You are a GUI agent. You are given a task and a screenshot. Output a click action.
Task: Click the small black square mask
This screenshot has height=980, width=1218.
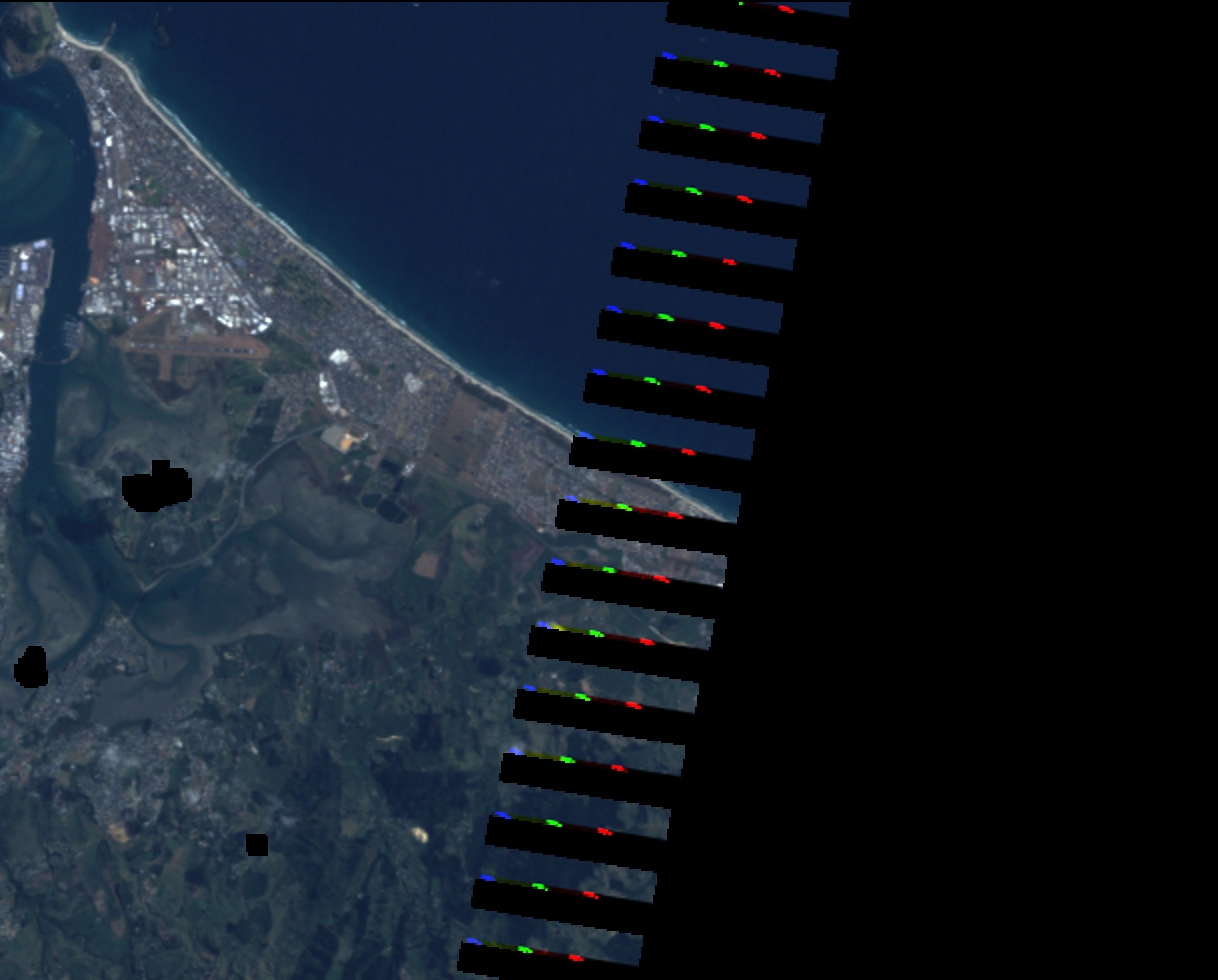click(x=257, y=845)
